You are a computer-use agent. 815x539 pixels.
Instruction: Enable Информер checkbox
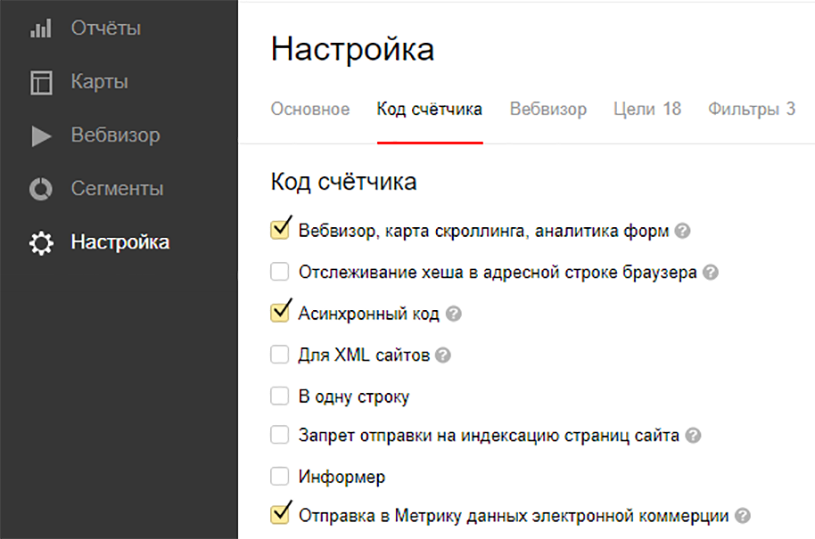tap(280, 476)
